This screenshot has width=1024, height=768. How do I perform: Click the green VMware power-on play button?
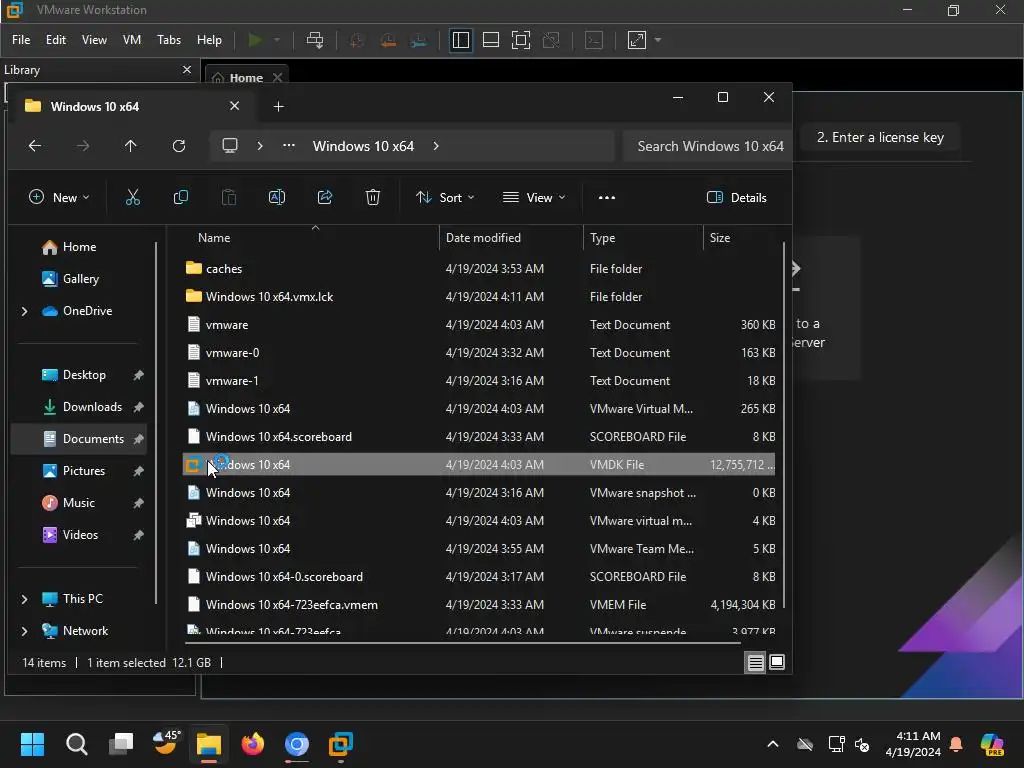tap(255, 40)
